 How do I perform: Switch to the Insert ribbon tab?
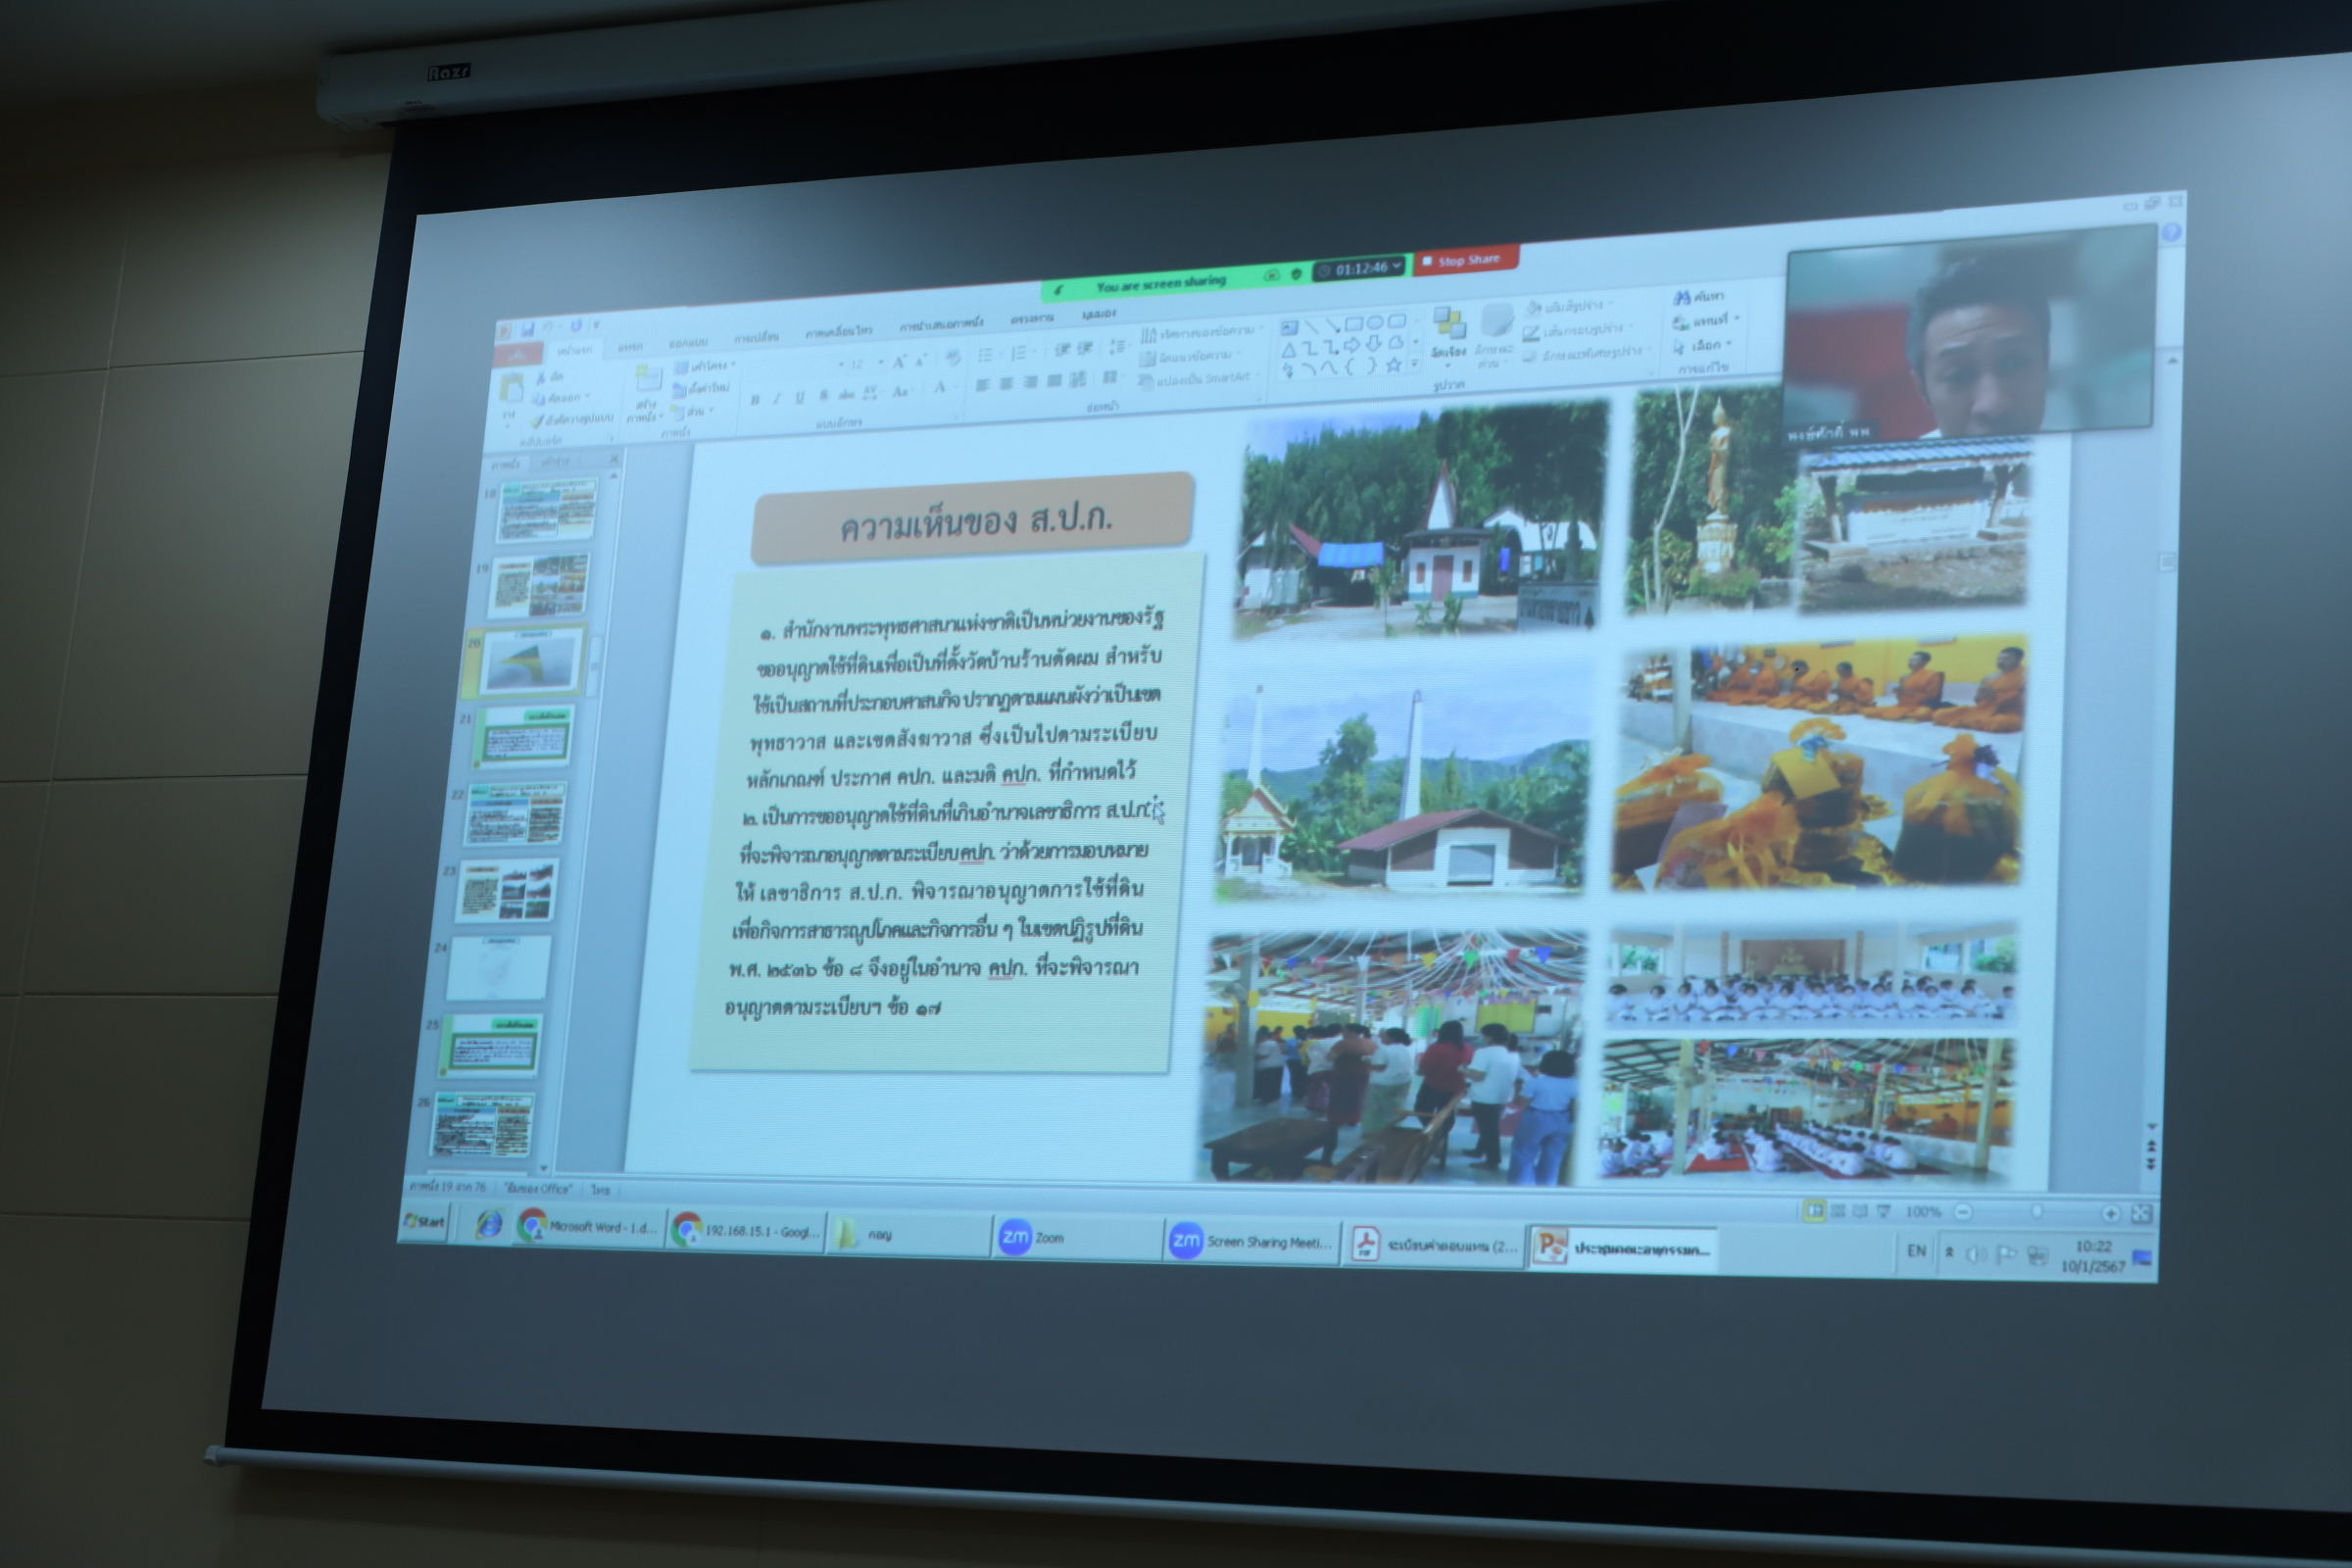click(630, 347)
